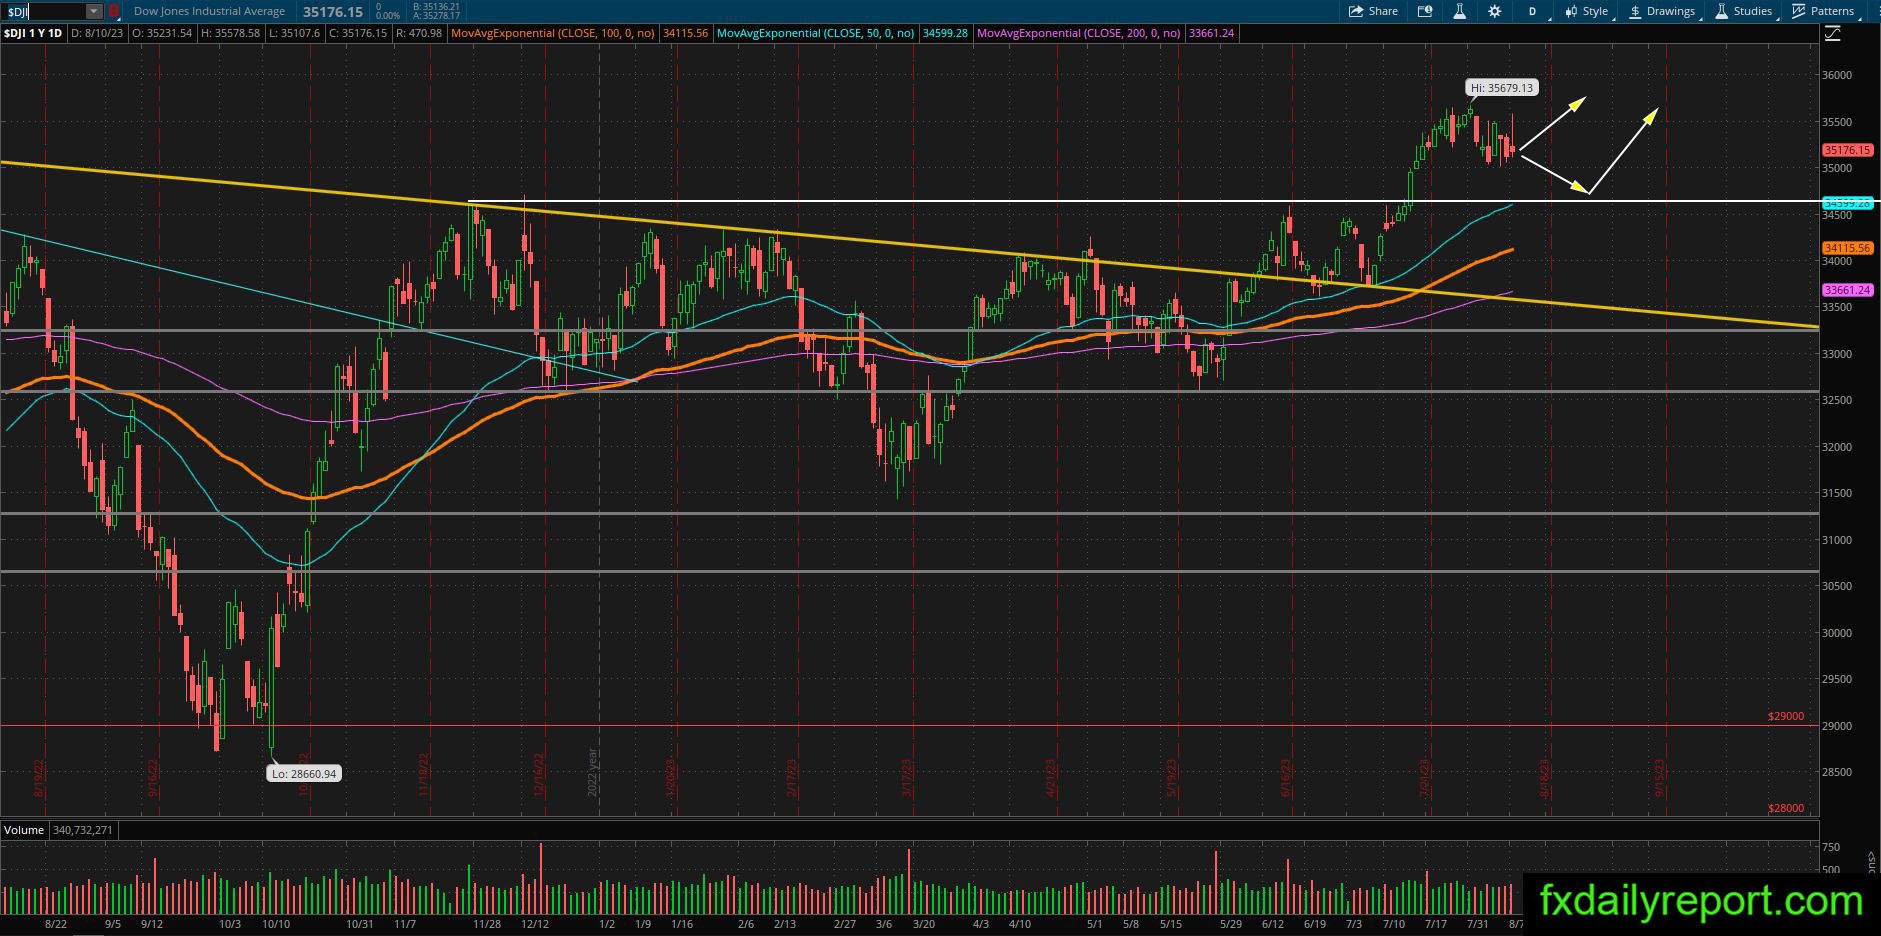Viewport: 1881px width, 936px height.
Task: Click the 100 EMA value 34115.56 in header
Action: [x=685, y=33]
